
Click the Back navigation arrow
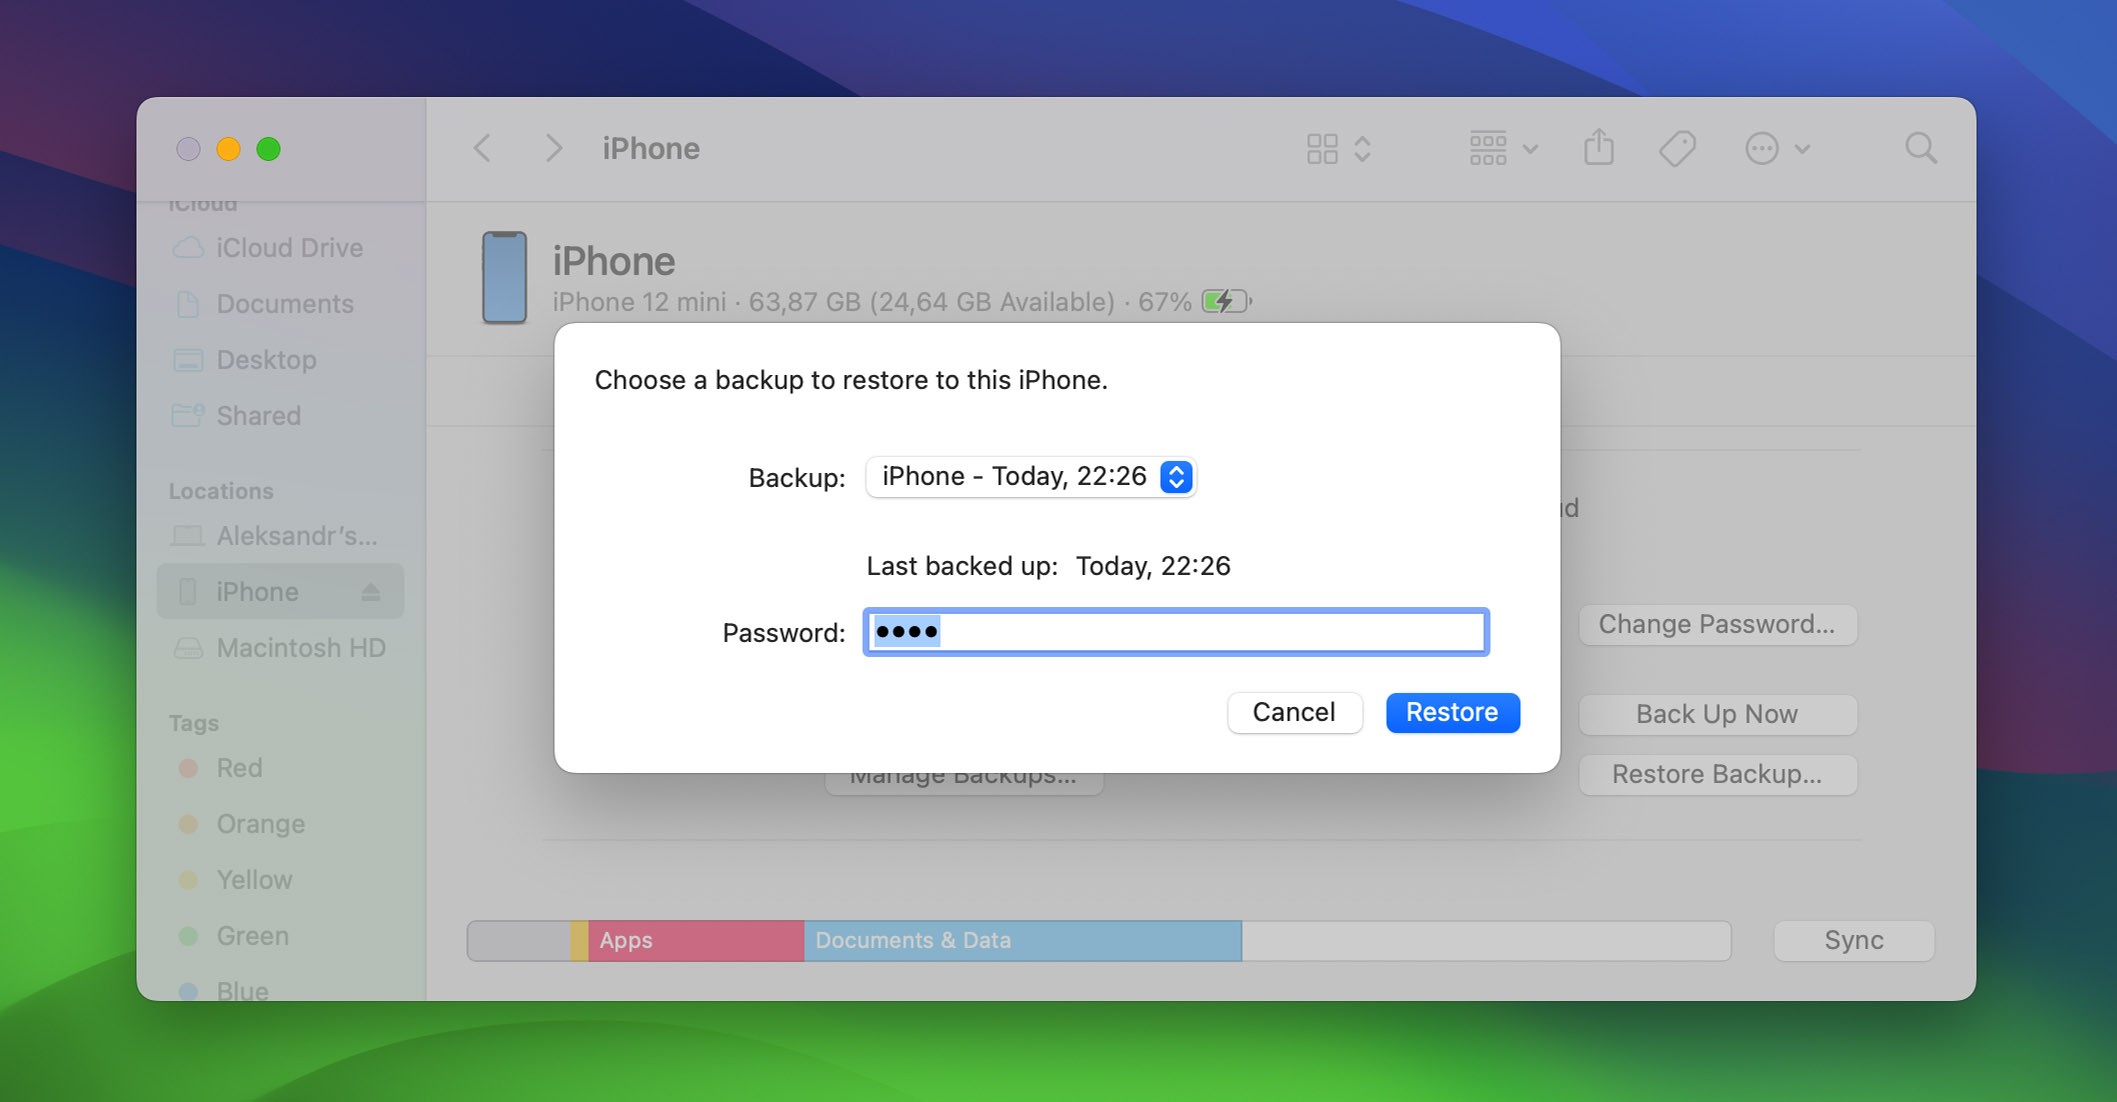(483, 146)
